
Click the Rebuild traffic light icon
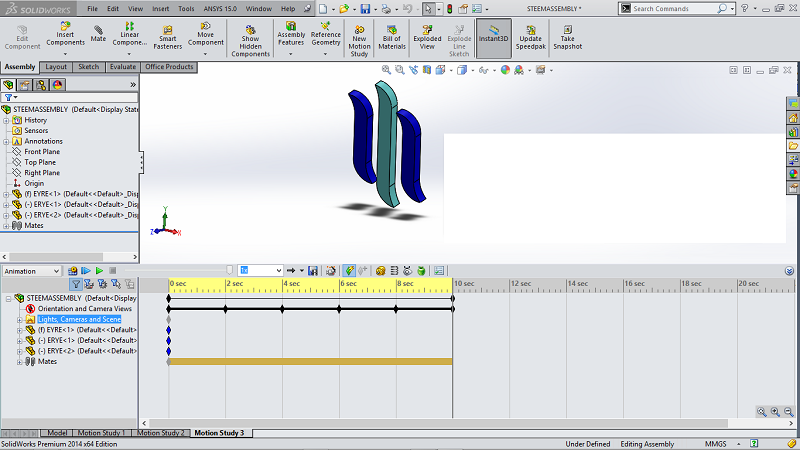(x=449, y=9)
